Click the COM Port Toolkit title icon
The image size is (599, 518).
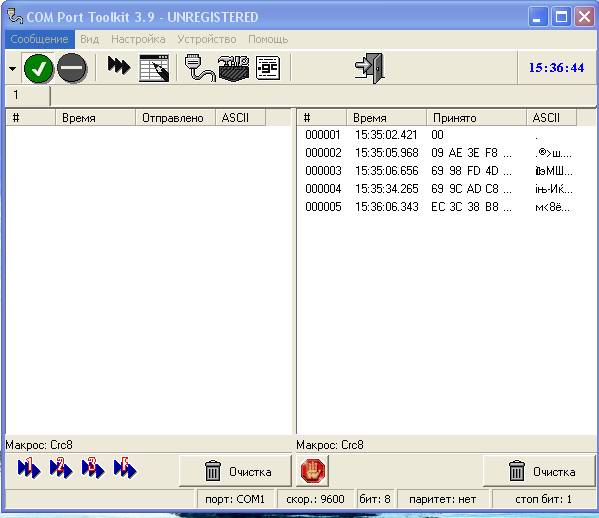point(15,16)
